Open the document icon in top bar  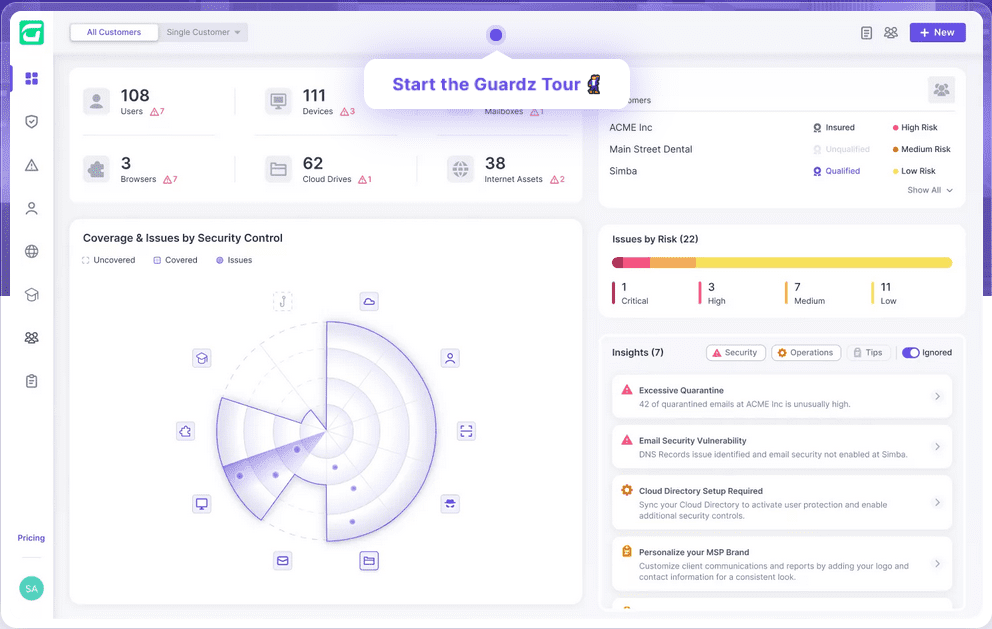pos(867,33)
